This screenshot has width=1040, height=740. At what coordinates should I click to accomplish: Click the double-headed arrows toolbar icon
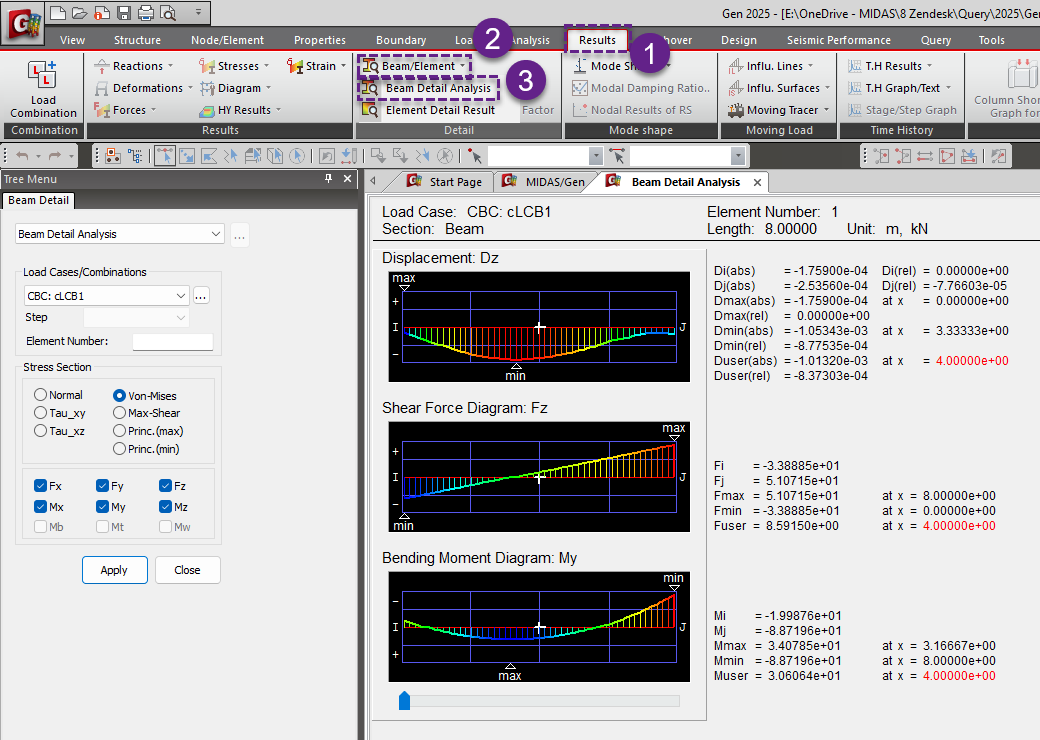tap(925, 156)
